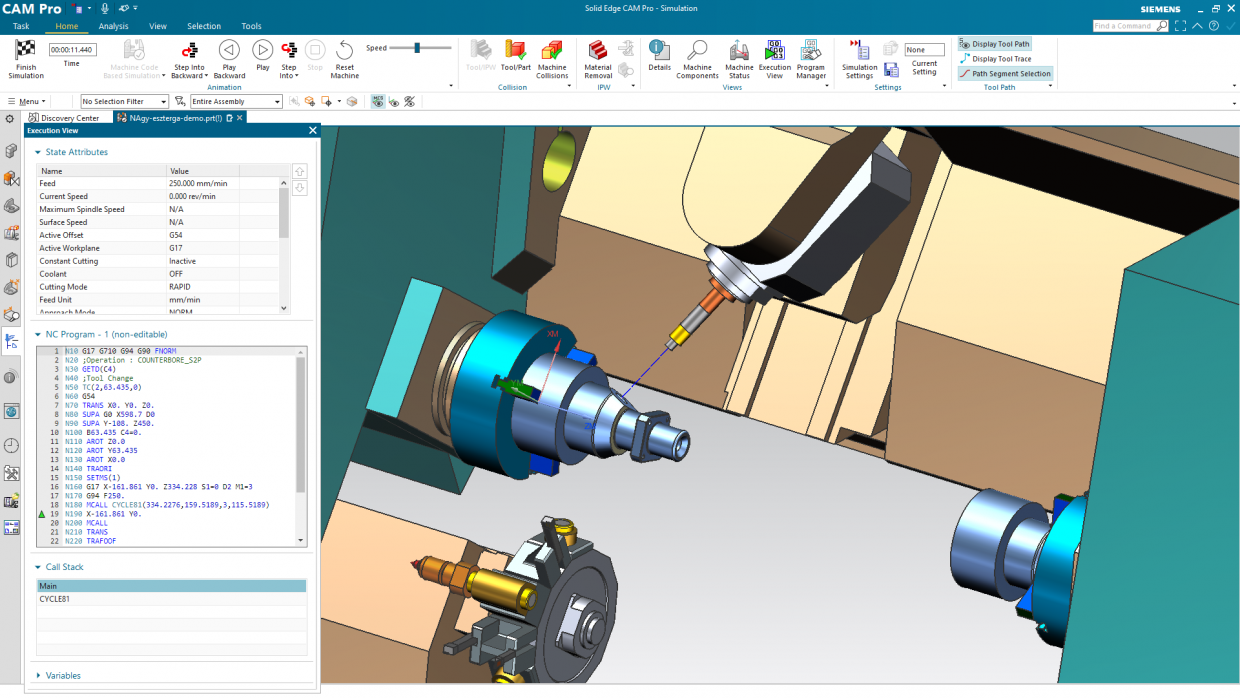
Task: Open Material Removal tool
Action: (x=597, y=51)
